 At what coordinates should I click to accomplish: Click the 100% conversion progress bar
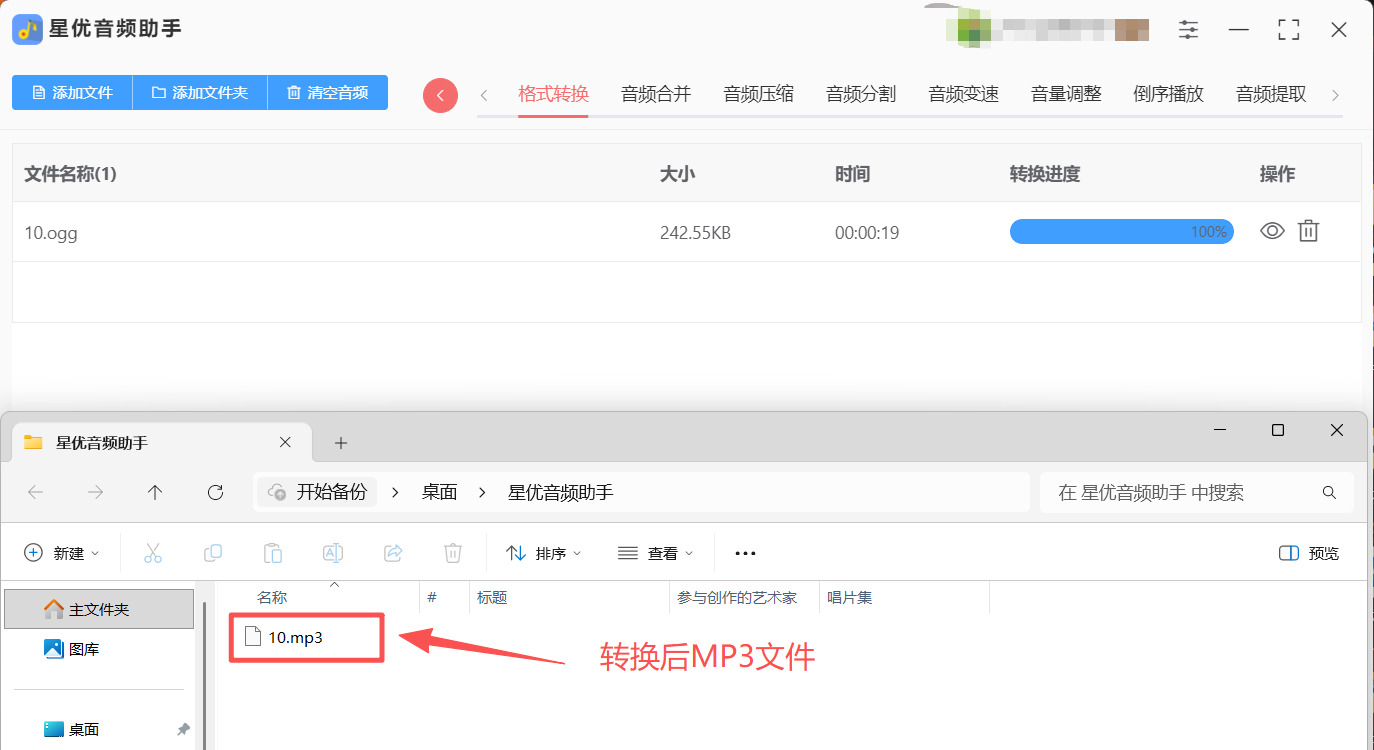(1121, 232)
